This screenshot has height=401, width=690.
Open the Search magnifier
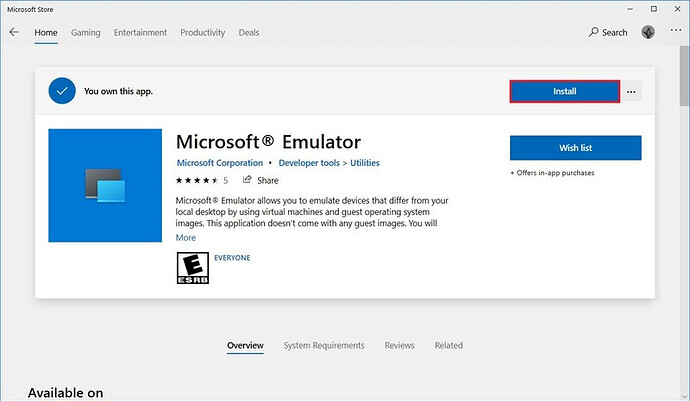pyautogui.click(x=594, y=32)
